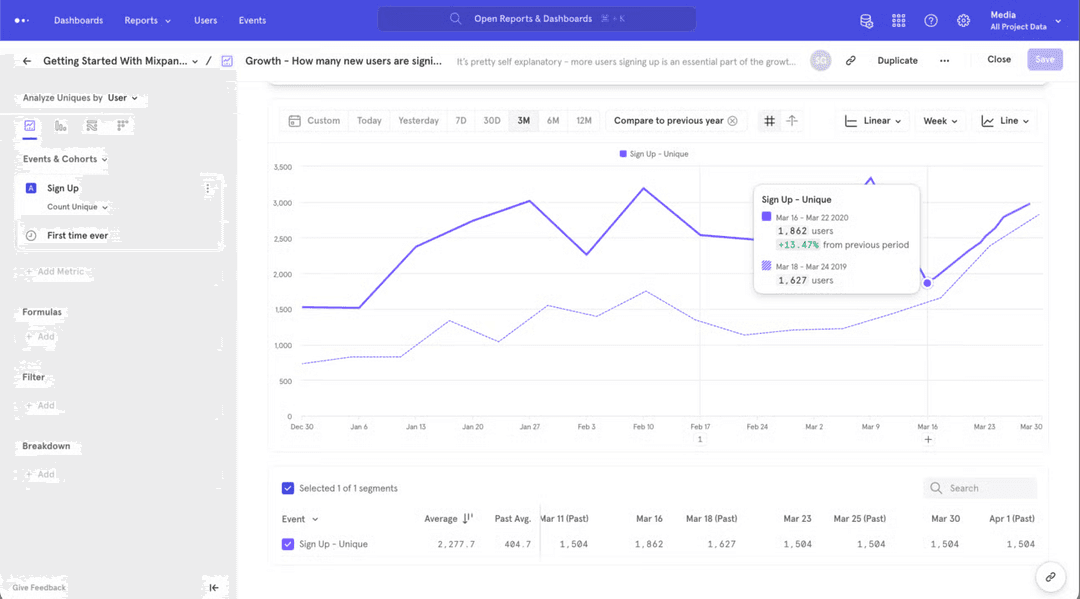The width and height of the screenshot is (1080, 599).
Task: Select the line chart visualization icon
Action: coord(29,125)
